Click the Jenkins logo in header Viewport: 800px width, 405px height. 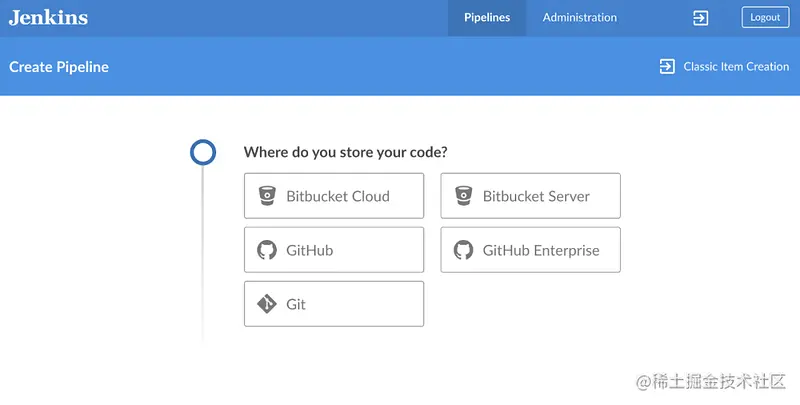pyautogui.click(x=48, y=18)
